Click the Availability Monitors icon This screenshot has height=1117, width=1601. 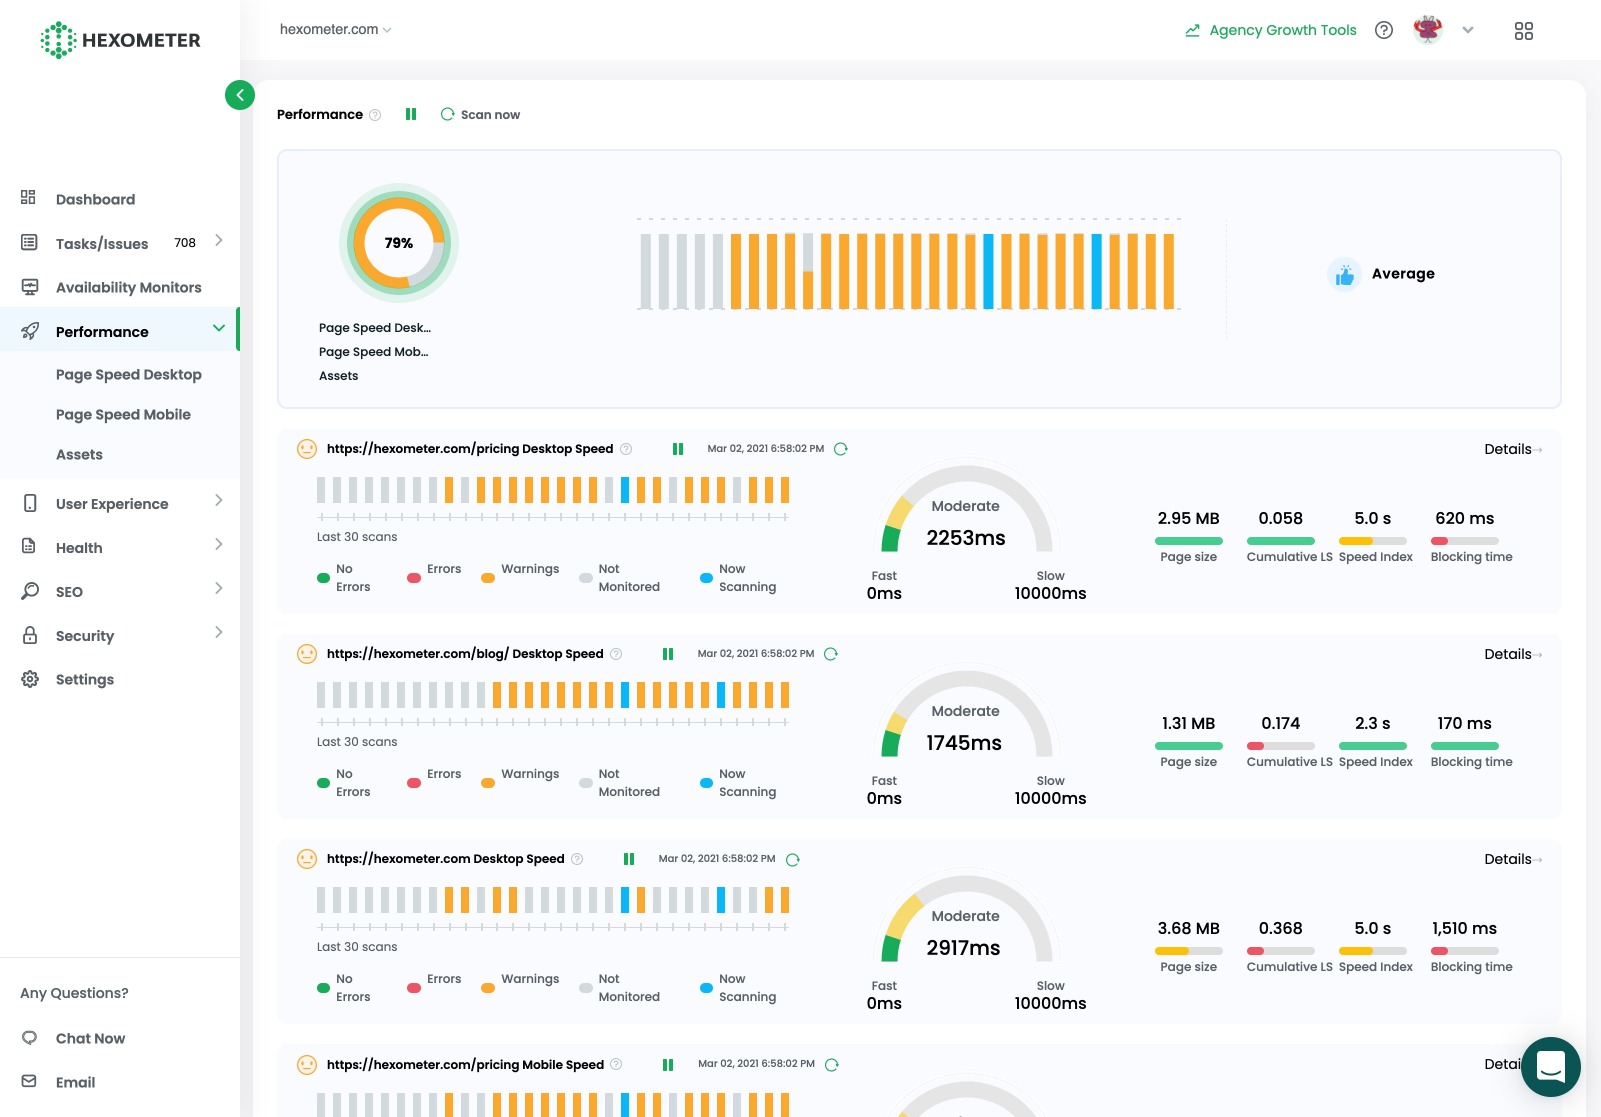tap(30, 287)
